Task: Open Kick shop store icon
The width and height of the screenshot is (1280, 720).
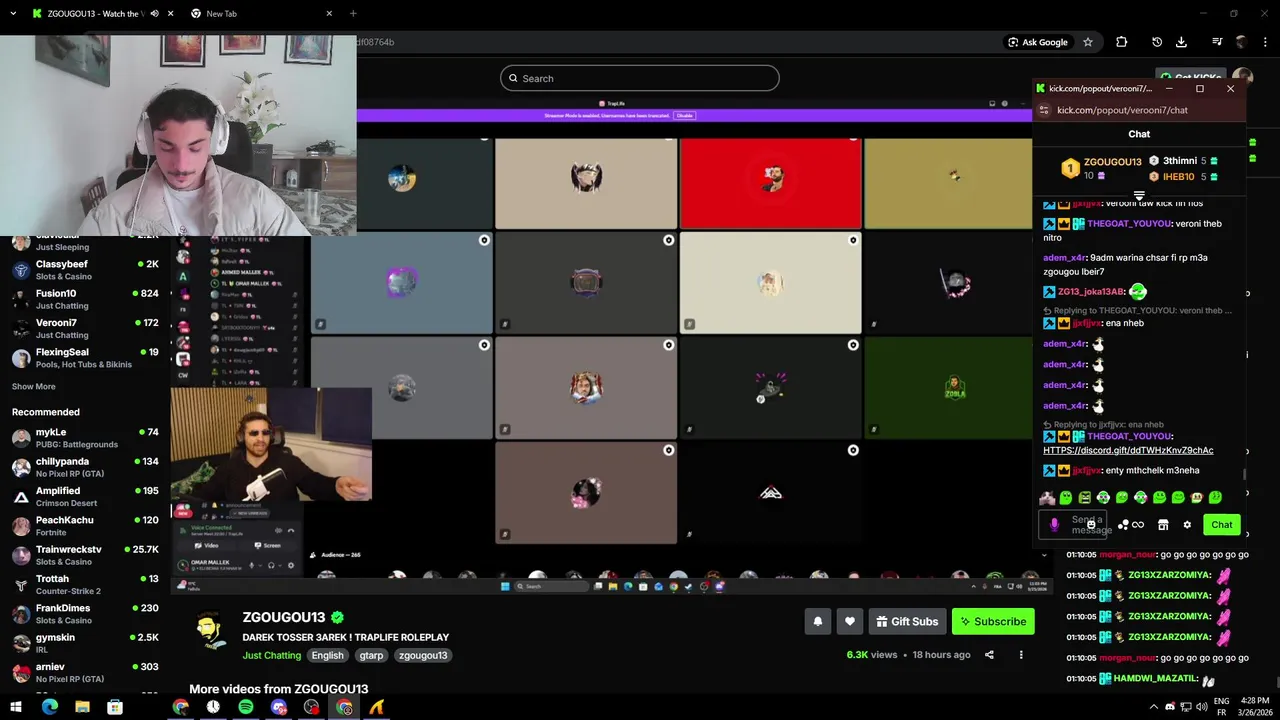Action: tap(1163, 524)
